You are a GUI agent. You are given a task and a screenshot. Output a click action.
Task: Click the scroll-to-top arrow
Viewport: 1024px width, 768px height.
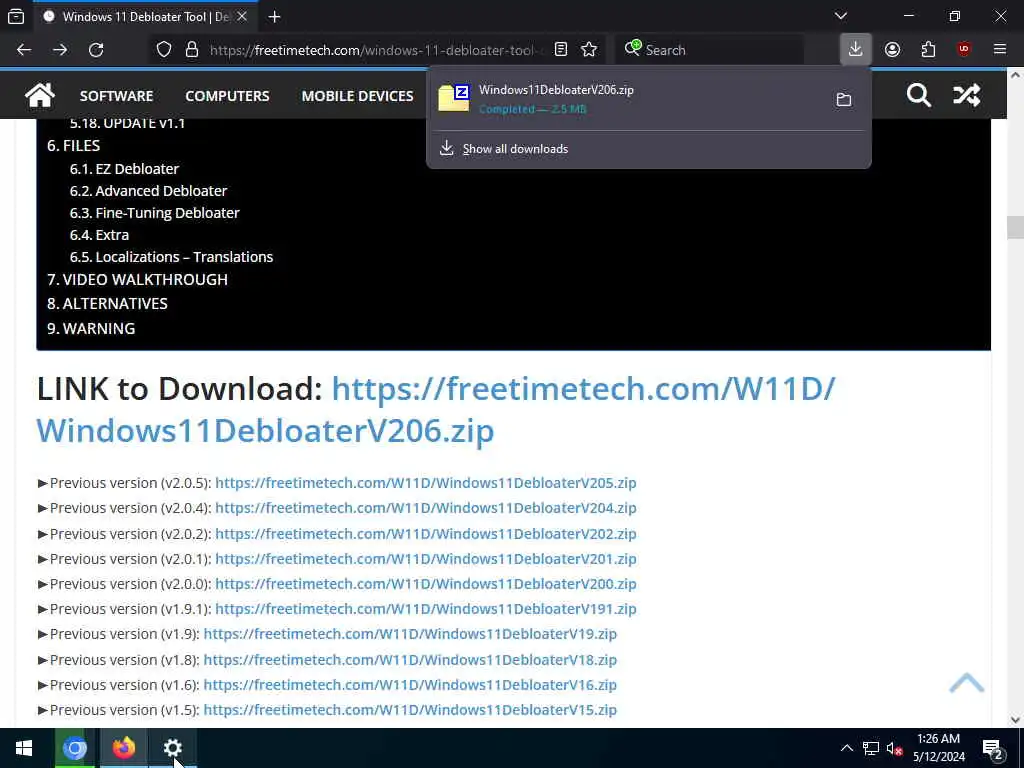[x=967, y=682]
